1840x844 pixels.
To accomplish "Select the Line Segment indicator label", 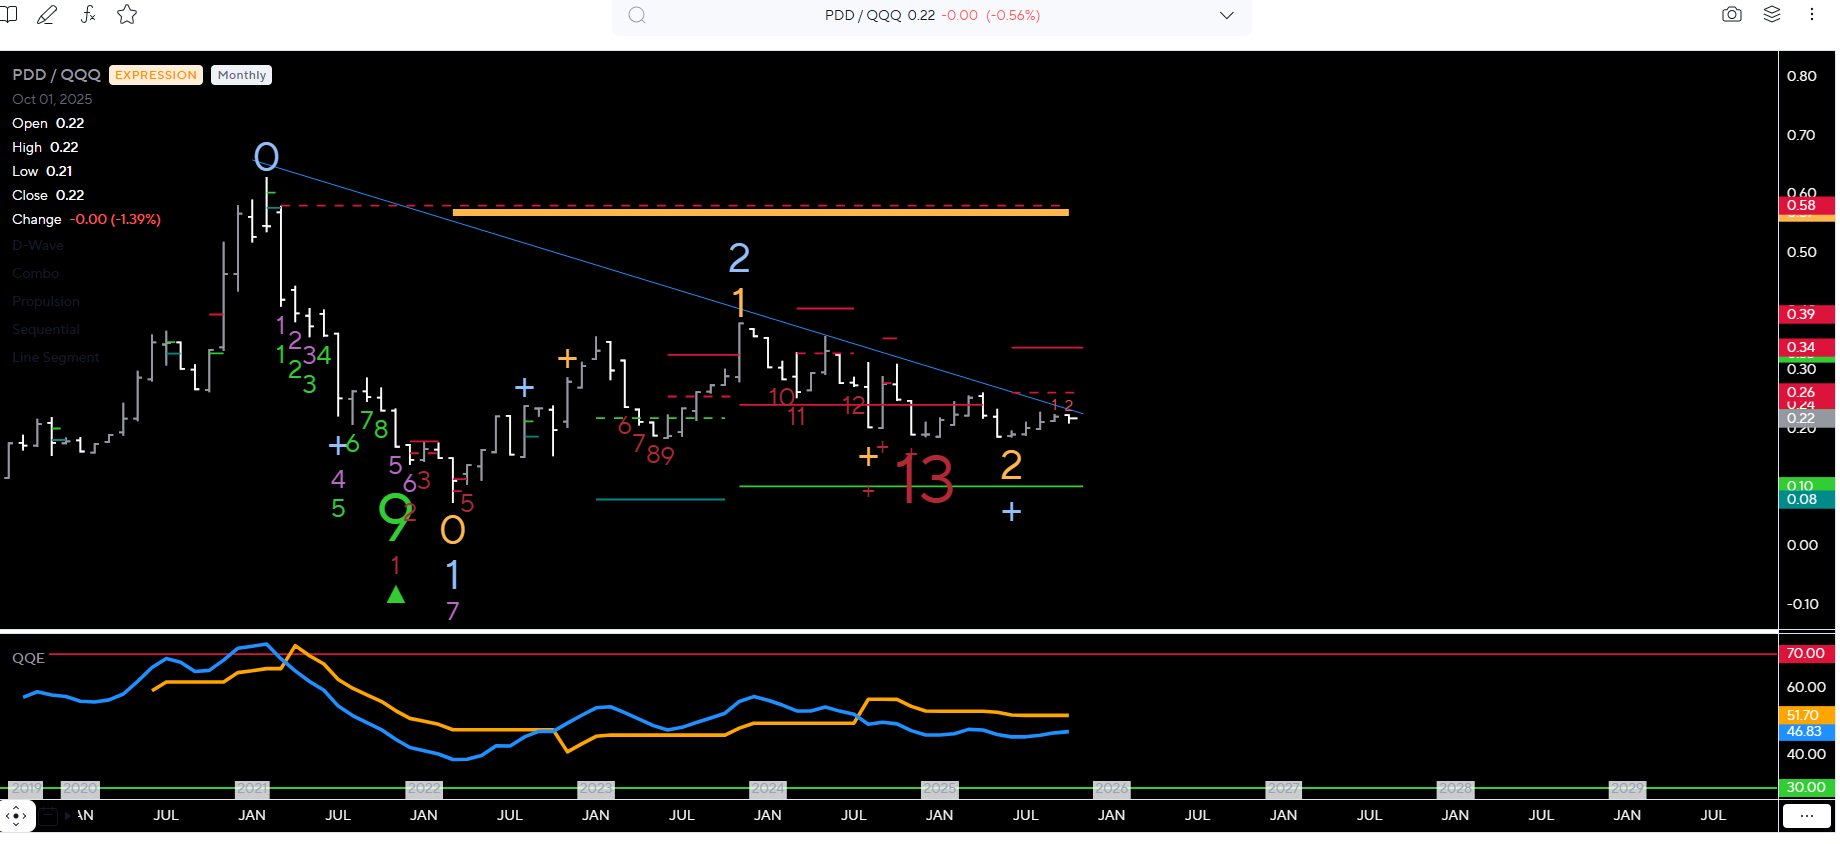I will [x=56, y=357].
